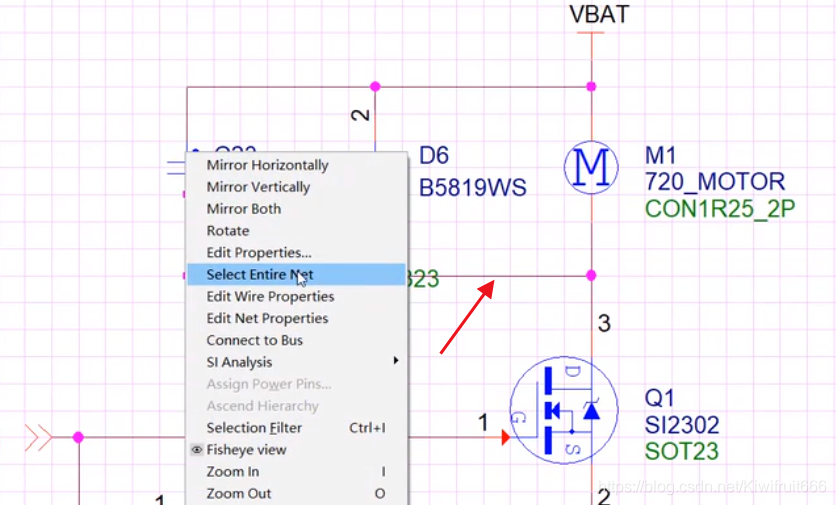Click junction dot below the motor
This screenshot has height=505, width=836.
pyautogui.click(x=591, y=275)
